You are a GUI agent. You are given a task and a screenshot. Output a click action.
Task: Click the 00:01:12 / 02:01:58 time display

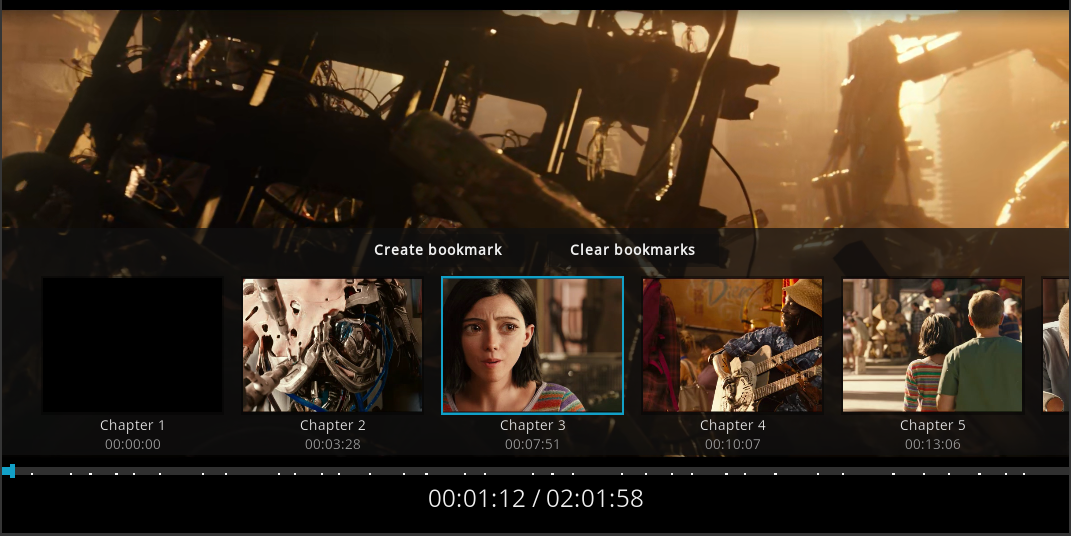click(x=536, y=498)
